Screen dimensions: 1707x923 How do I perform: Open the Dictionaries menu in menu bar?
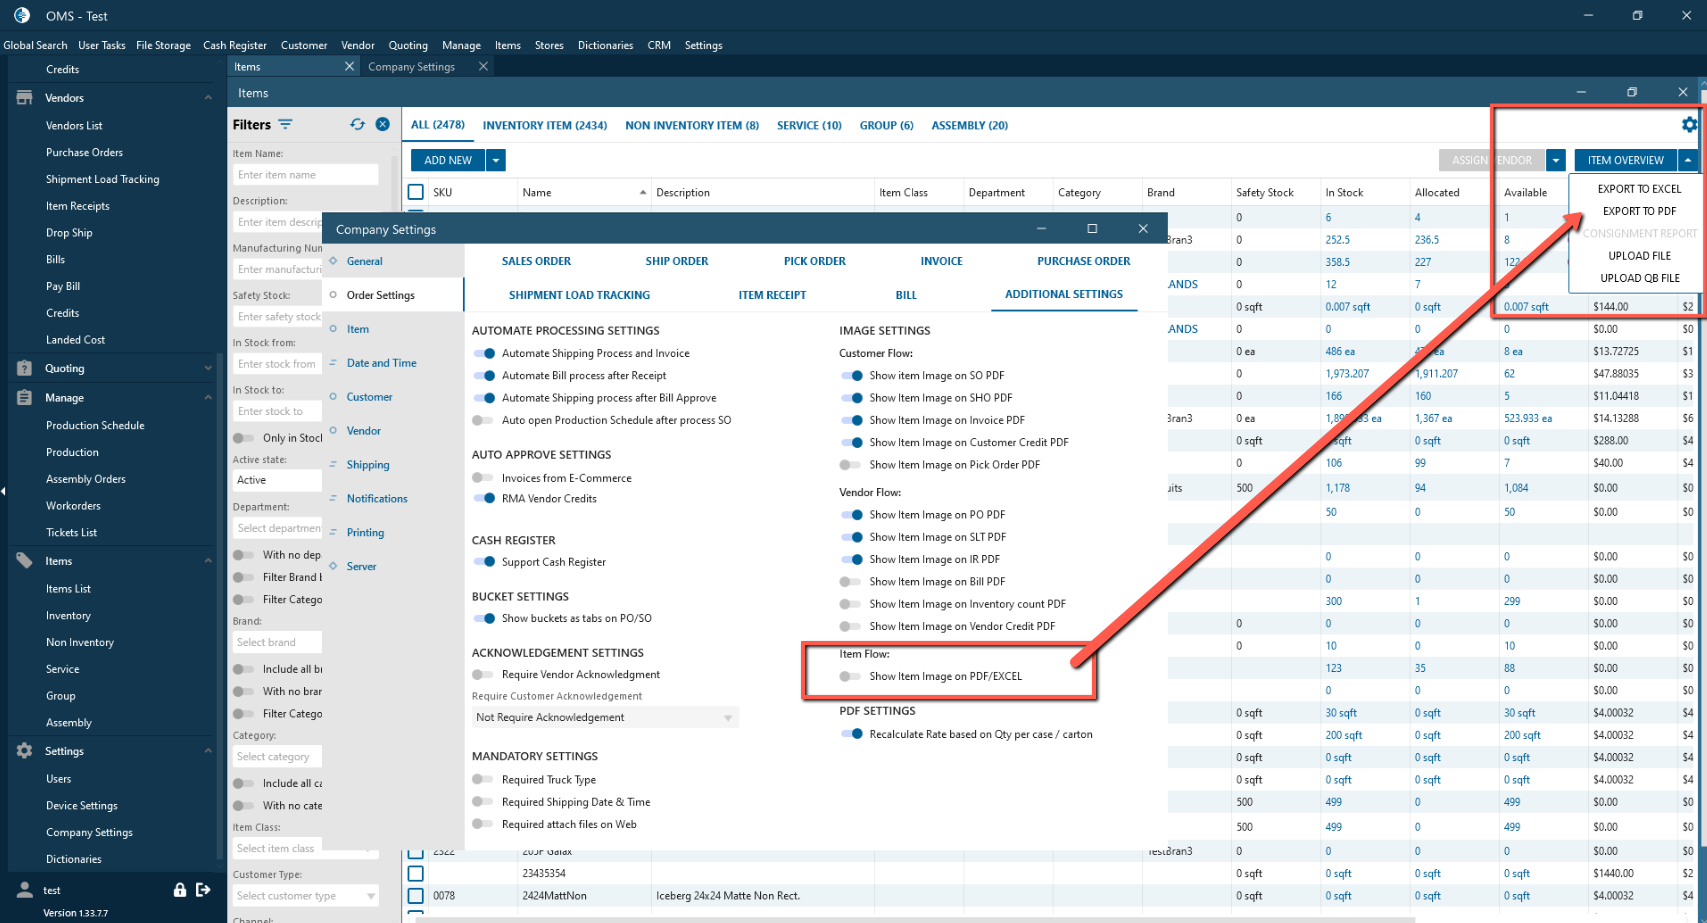coord(605,45)
